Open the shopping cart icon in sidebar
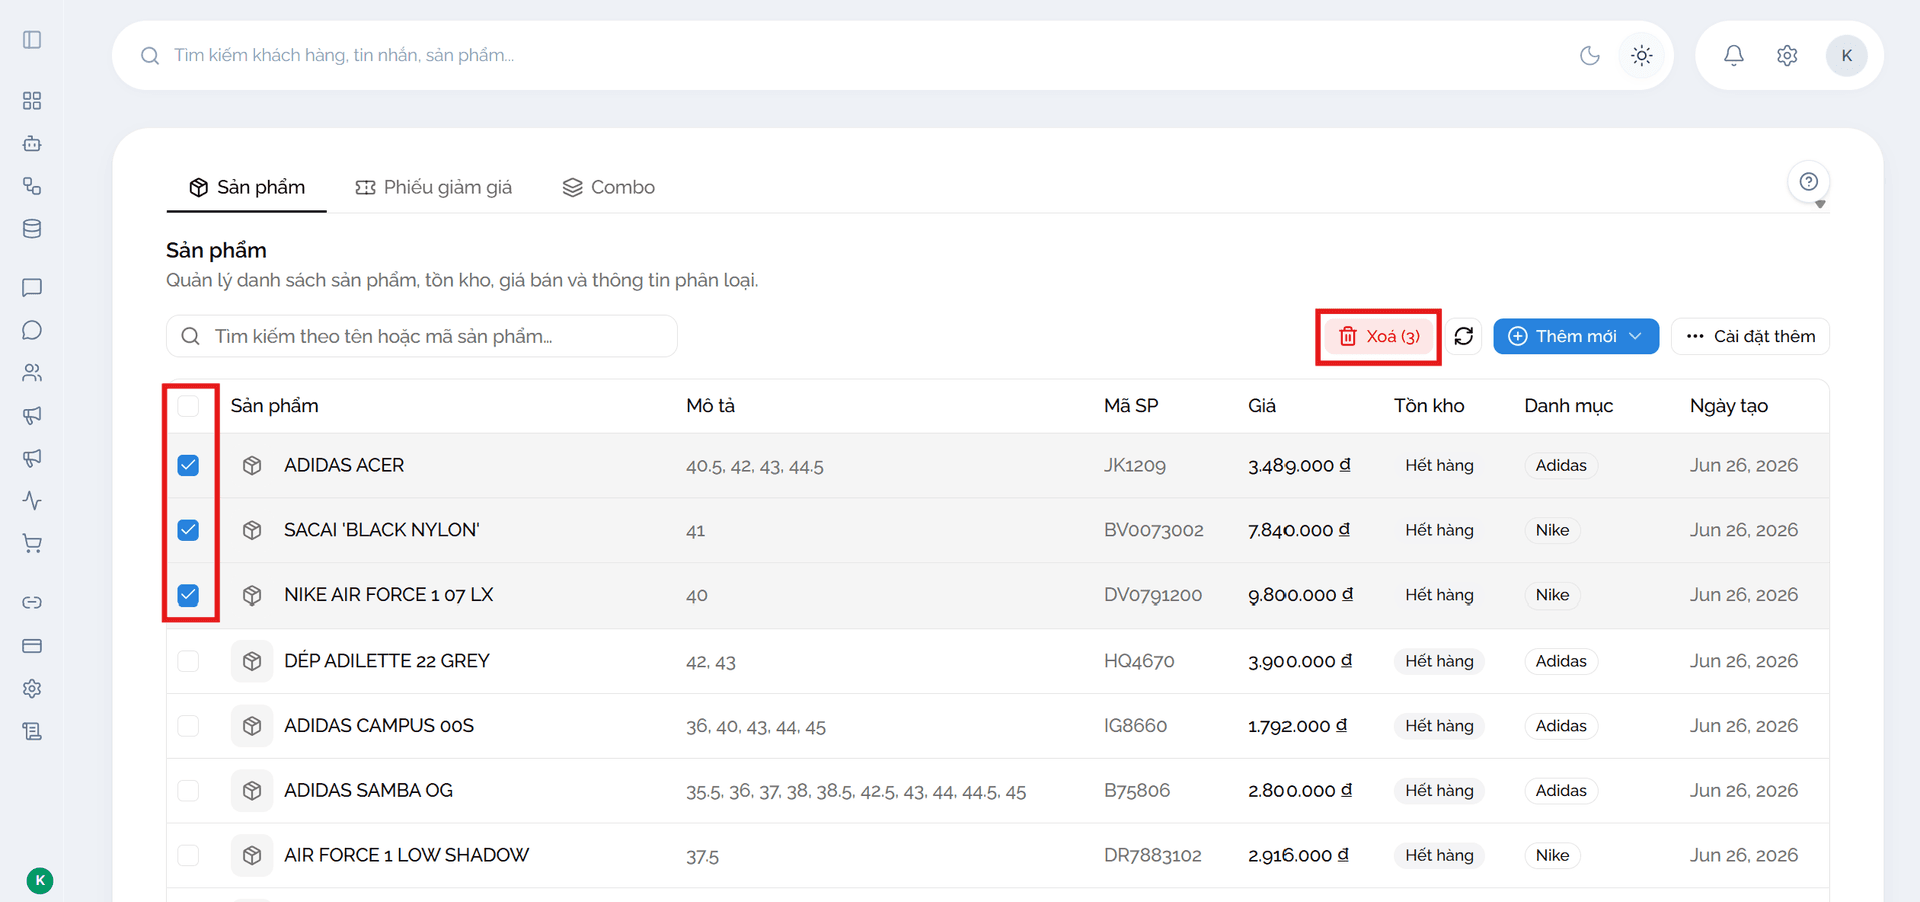The height and width of the screenshot is (902, 1920). (x=32, y=543)
